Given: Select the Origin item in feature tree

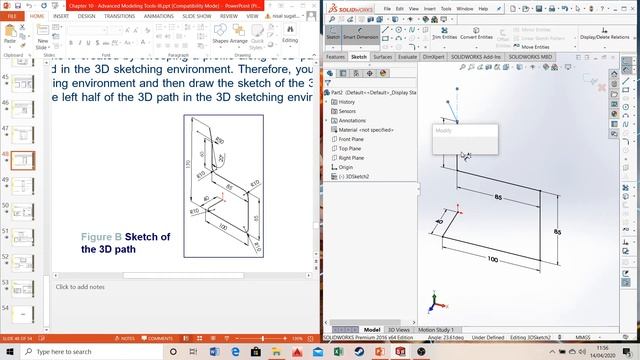Looking at the screenshot, I should pos(345,167).
